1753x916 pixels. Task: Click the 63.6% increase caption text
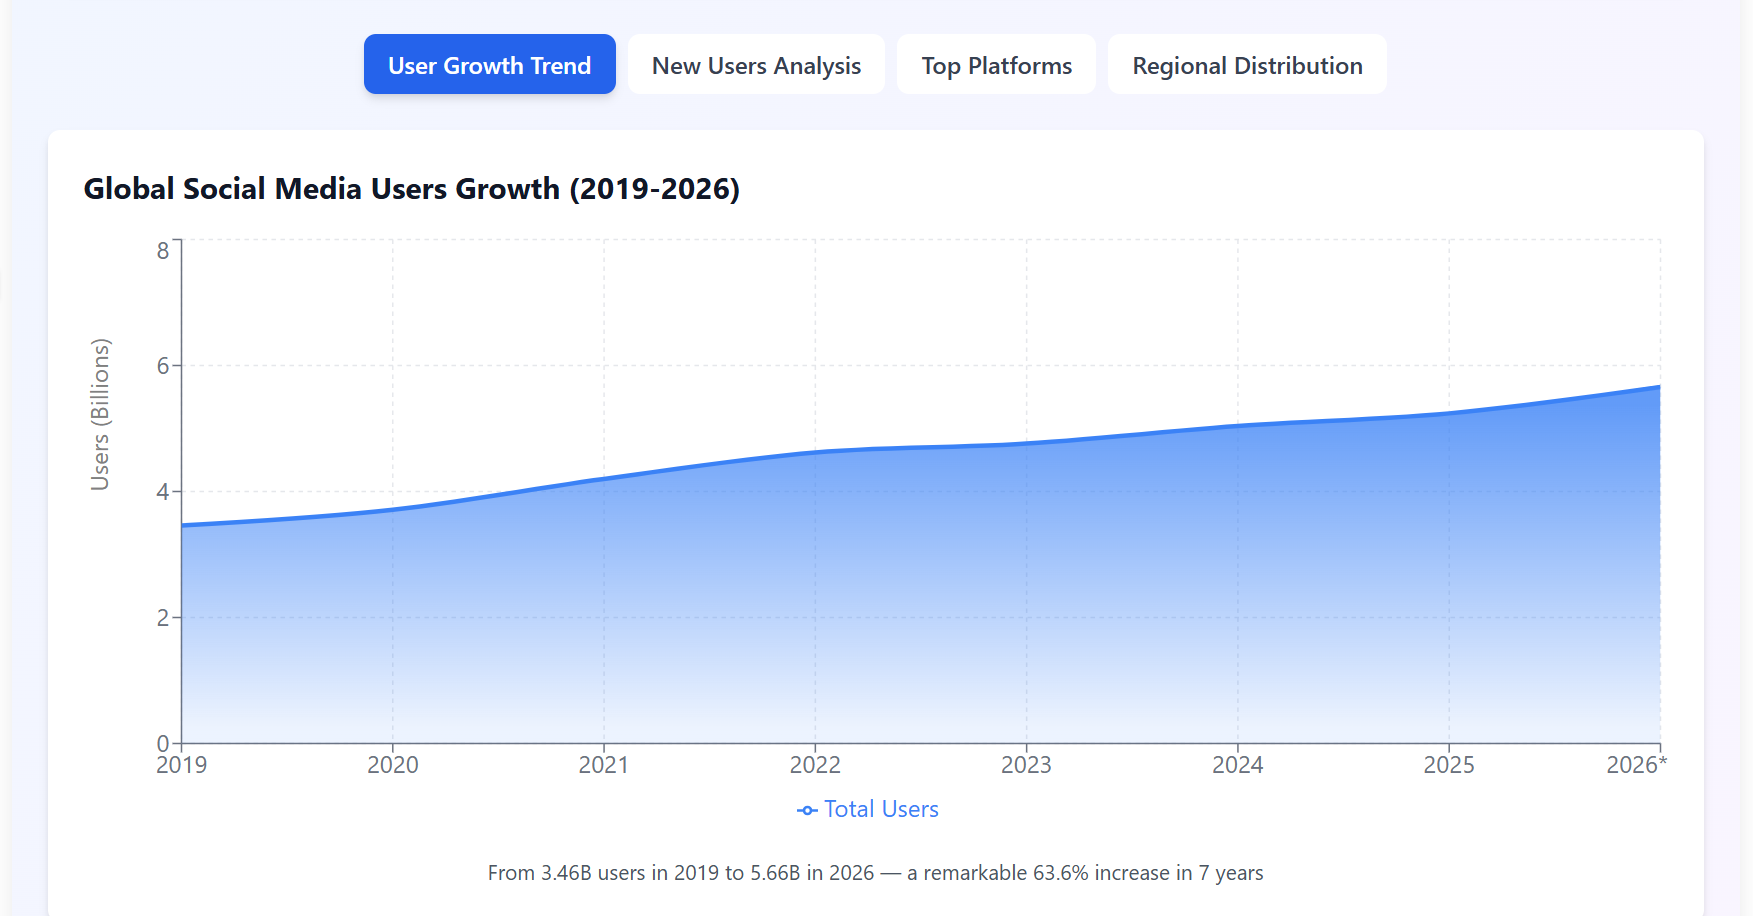(x=875, y=873)
